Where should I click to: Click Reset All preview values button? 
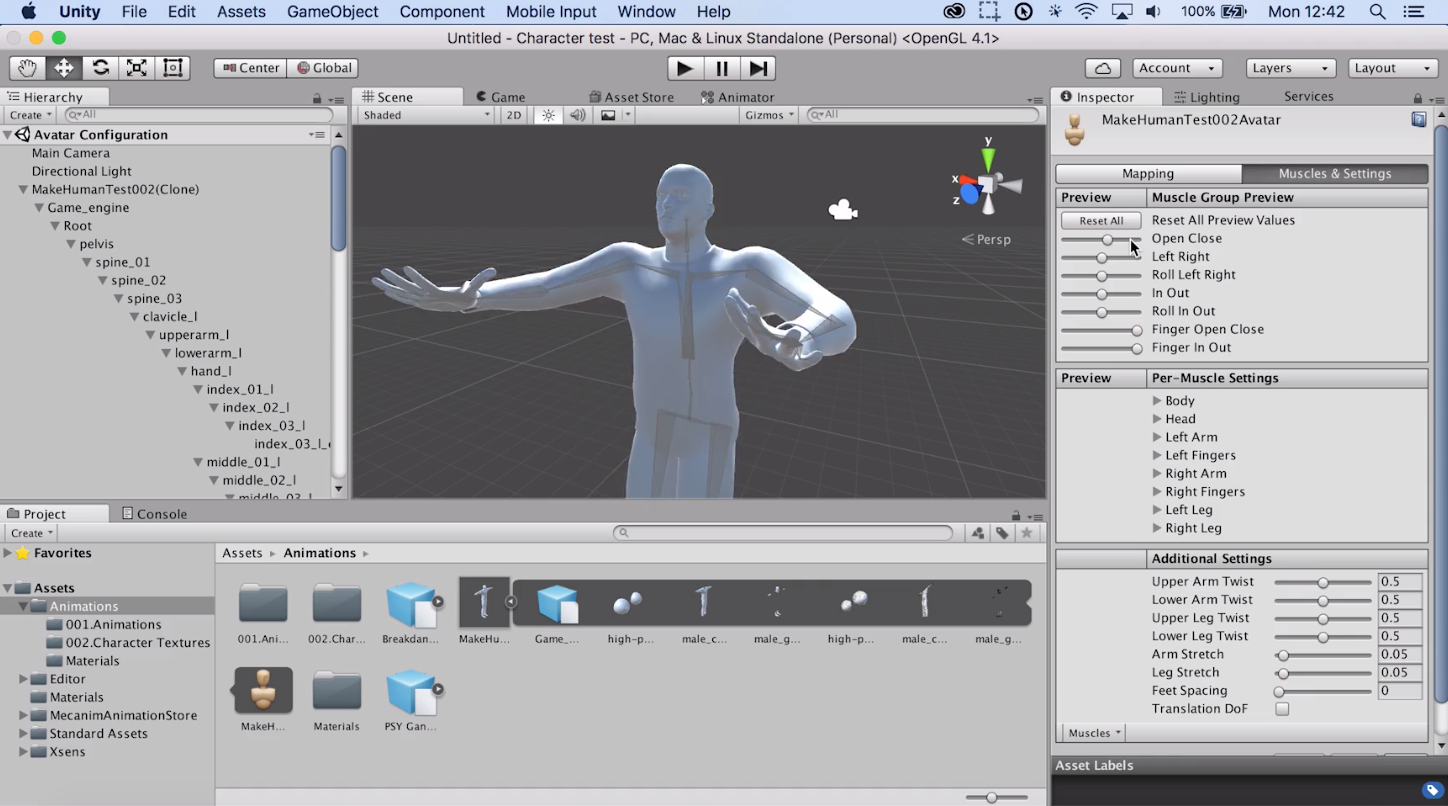[1101, 220]
